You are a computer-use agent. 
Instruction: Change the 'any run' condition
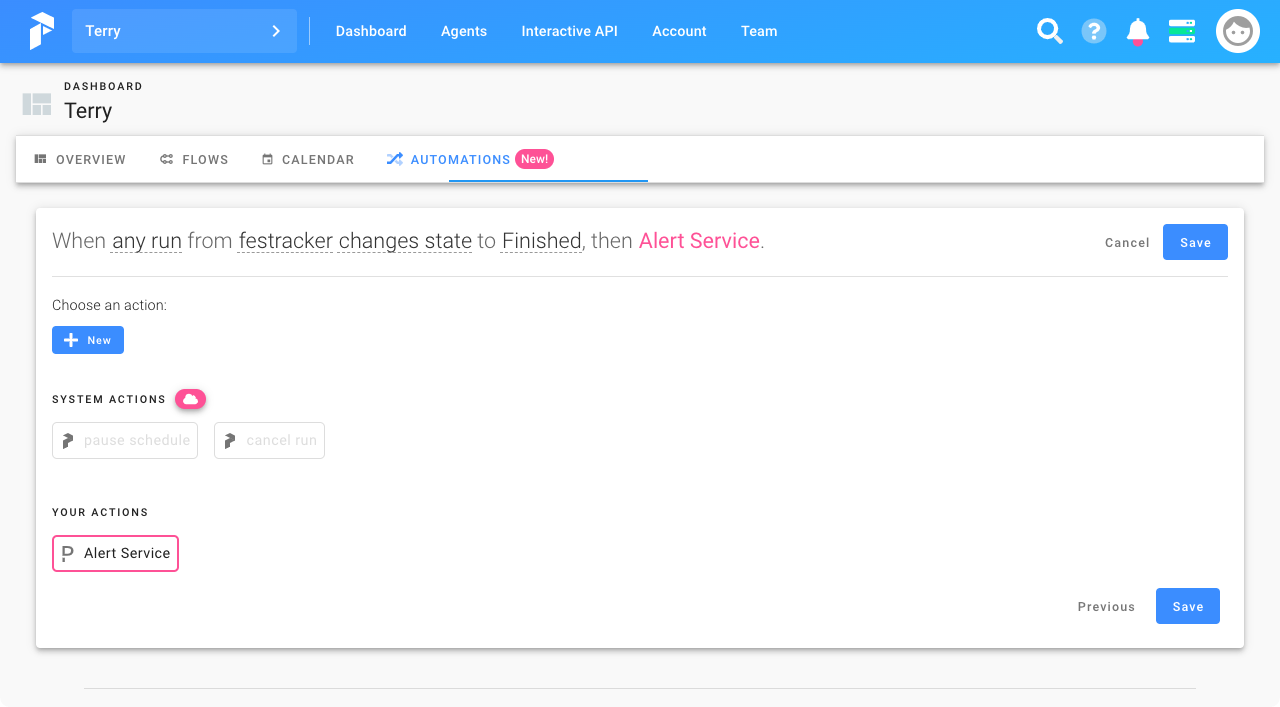147,241
